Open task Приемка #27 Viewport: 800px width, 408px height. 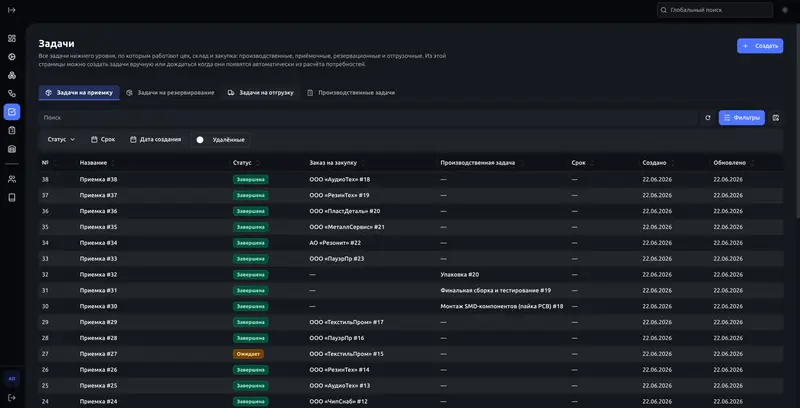[98, 354]
